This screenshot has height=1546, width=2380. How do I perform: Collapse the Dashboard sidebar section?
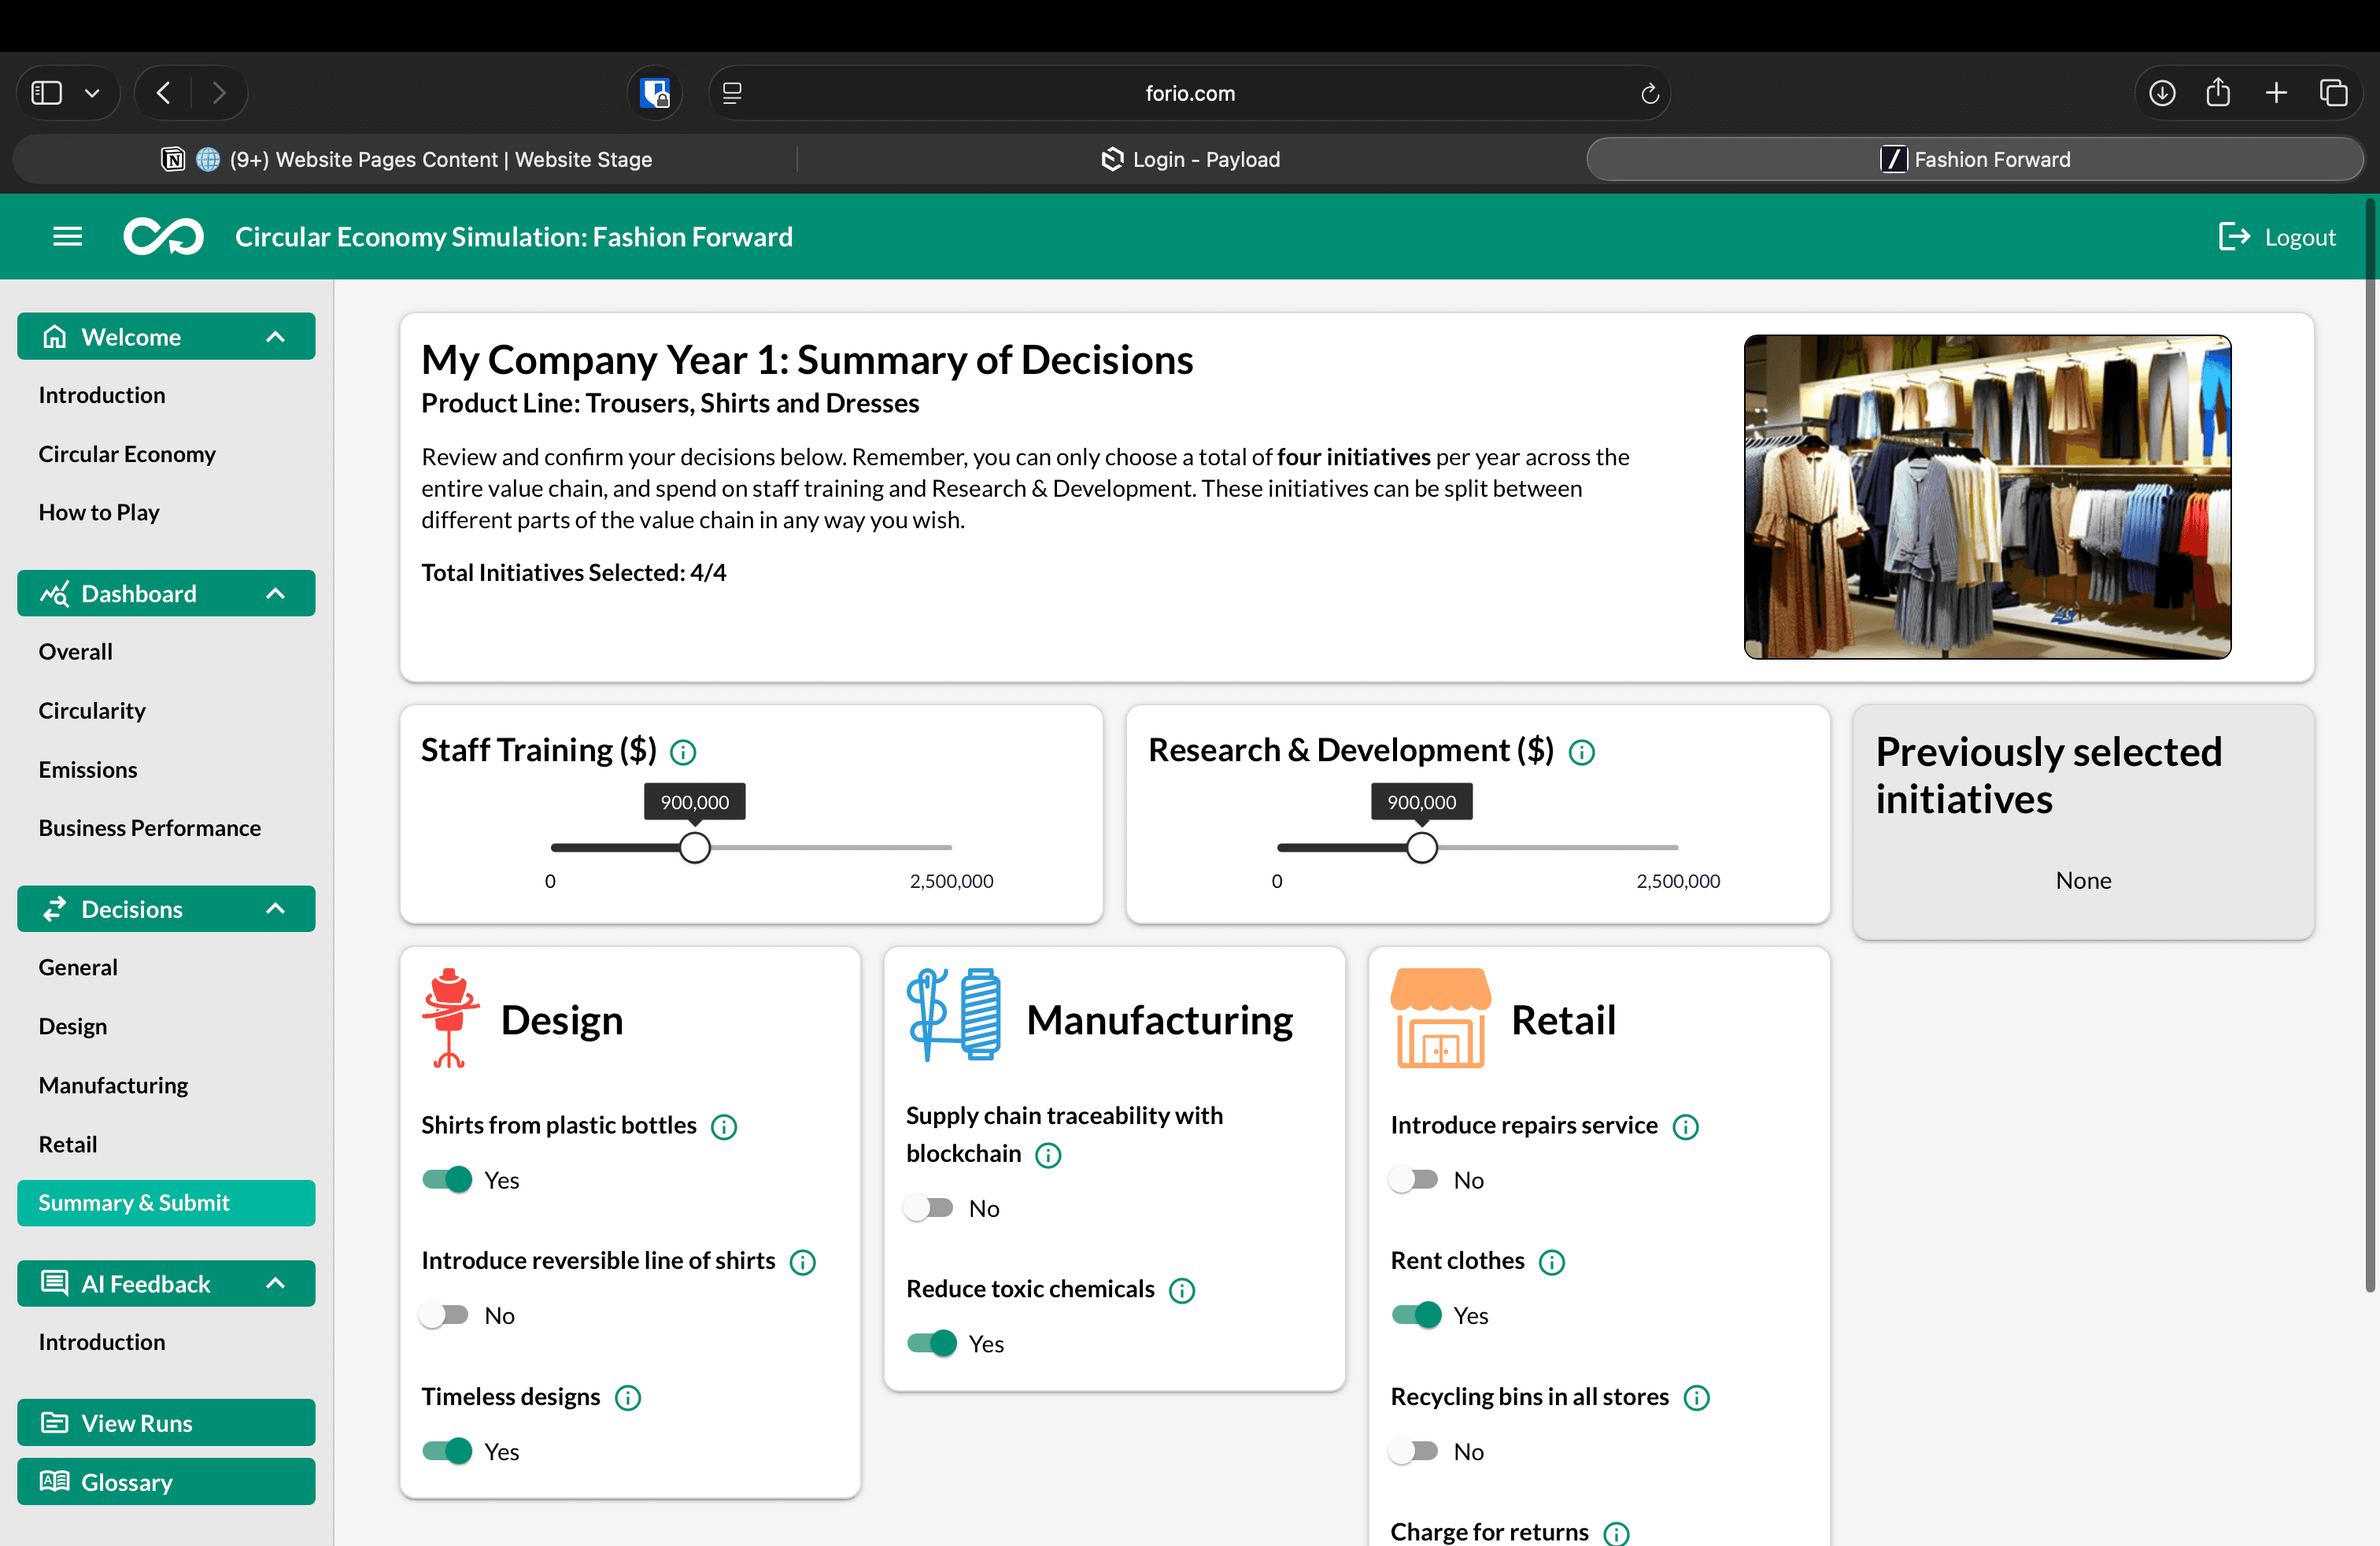click(276, 594)
